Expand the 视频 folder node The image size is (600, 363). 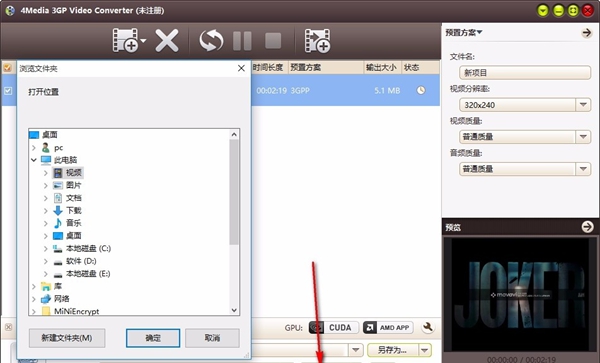point(46,173)
